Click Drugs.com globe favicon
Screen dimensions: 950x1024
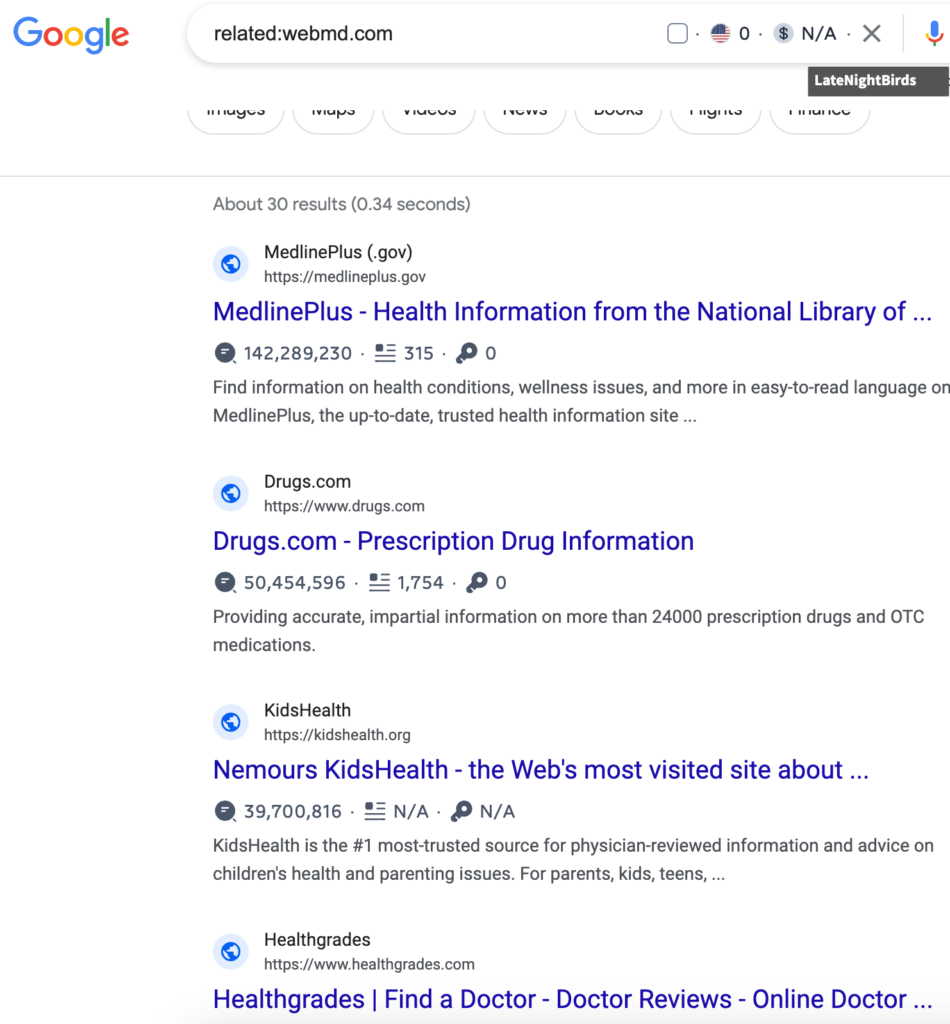tap(230, 493)
